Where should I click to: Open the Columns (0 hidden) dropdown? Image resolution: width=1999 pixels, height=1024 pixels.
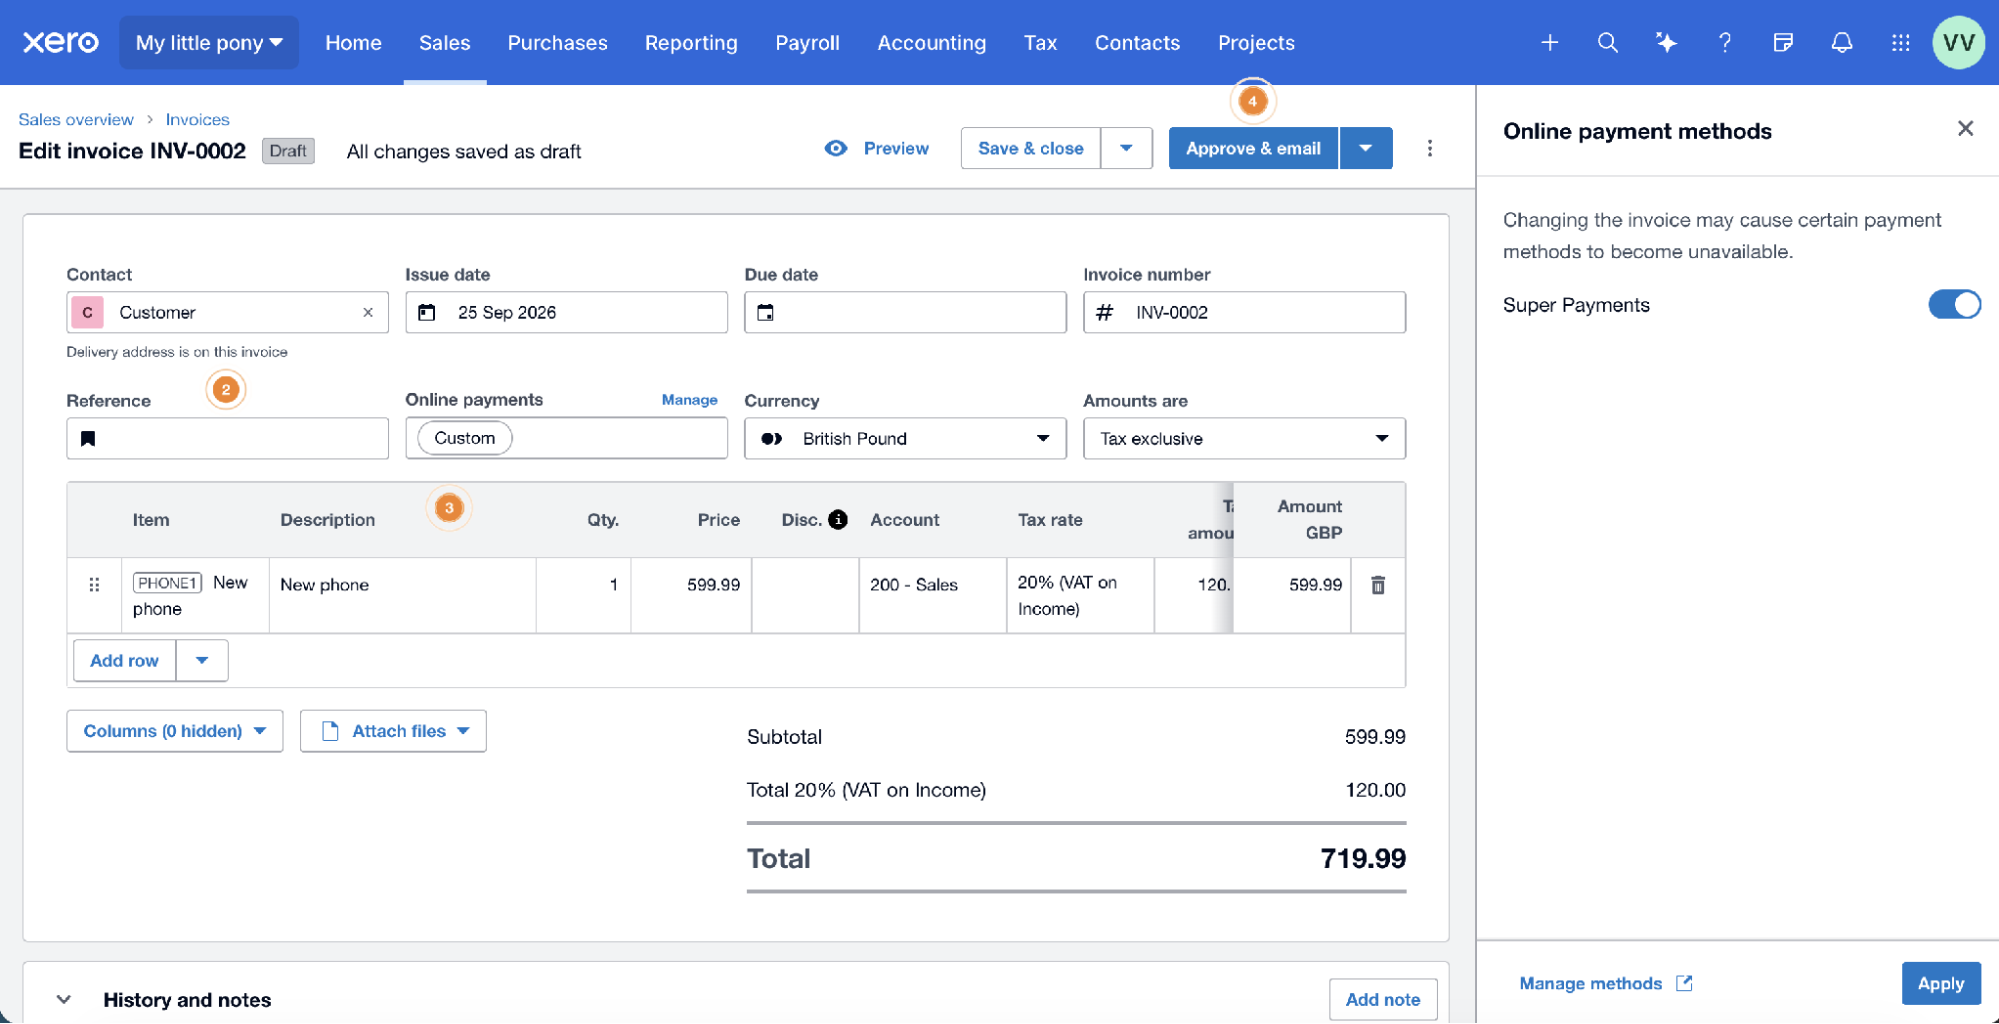point(175,731)
